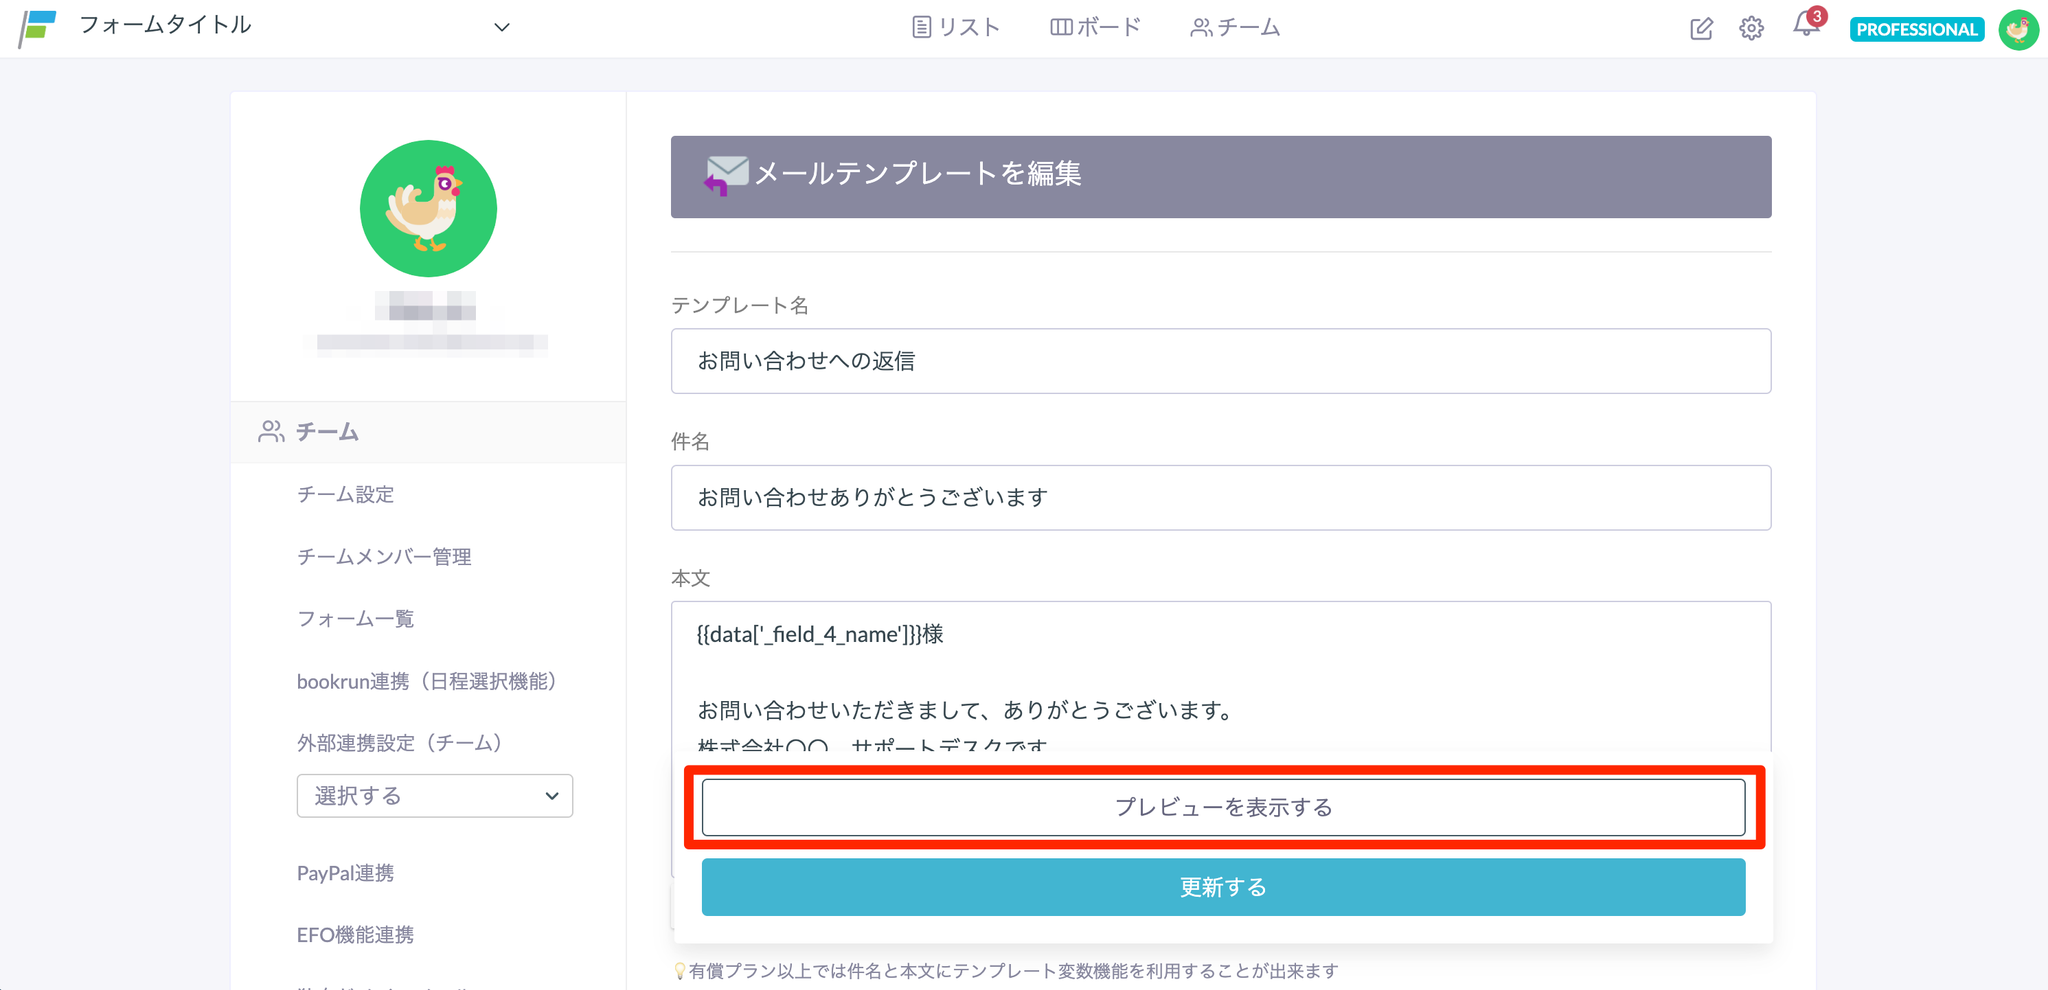Switch to the リスト tab
2048x990 pixels.
pyautogui.click(x=956, y=27)
